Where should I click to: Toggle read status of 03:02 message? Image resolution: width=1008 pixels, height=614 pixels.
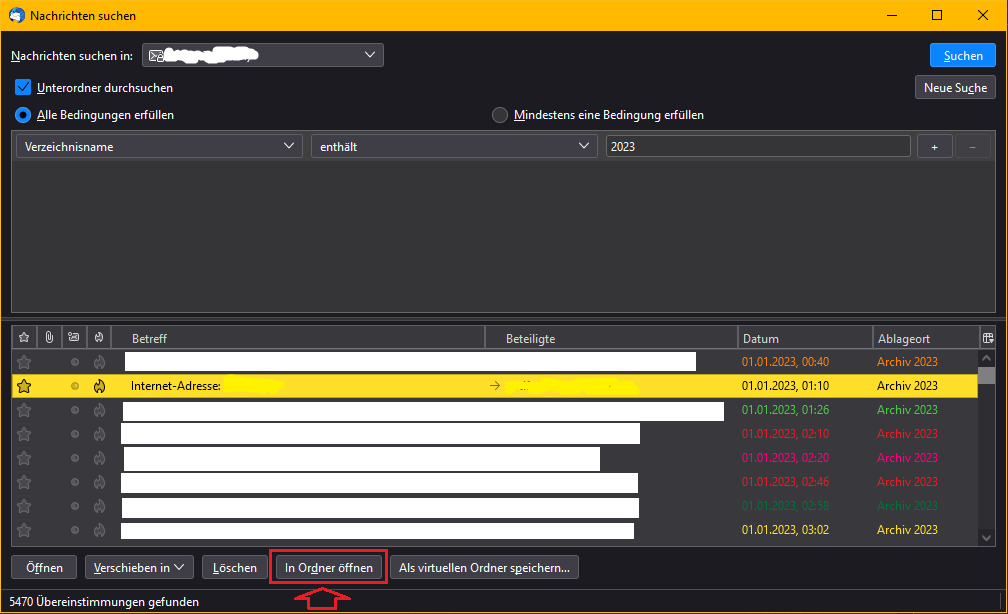(x=75, y=530)
